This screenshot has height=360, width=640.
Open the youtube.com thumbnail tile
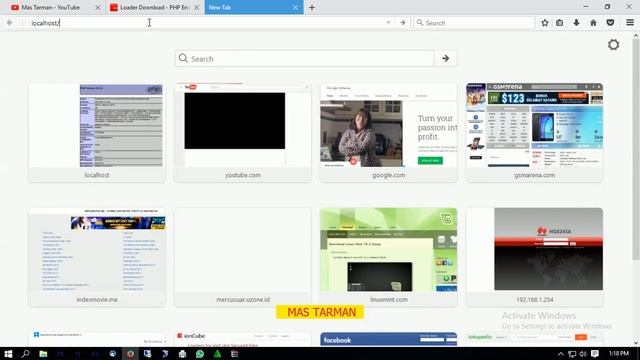pos(242,133)
